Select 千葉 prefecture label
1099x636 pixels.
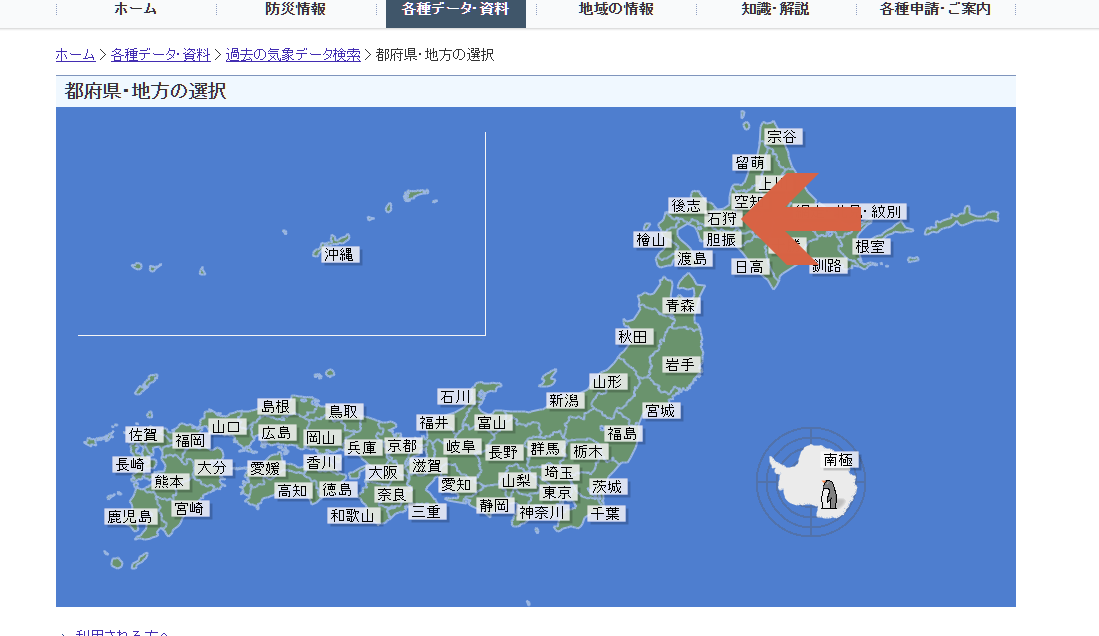605,514
